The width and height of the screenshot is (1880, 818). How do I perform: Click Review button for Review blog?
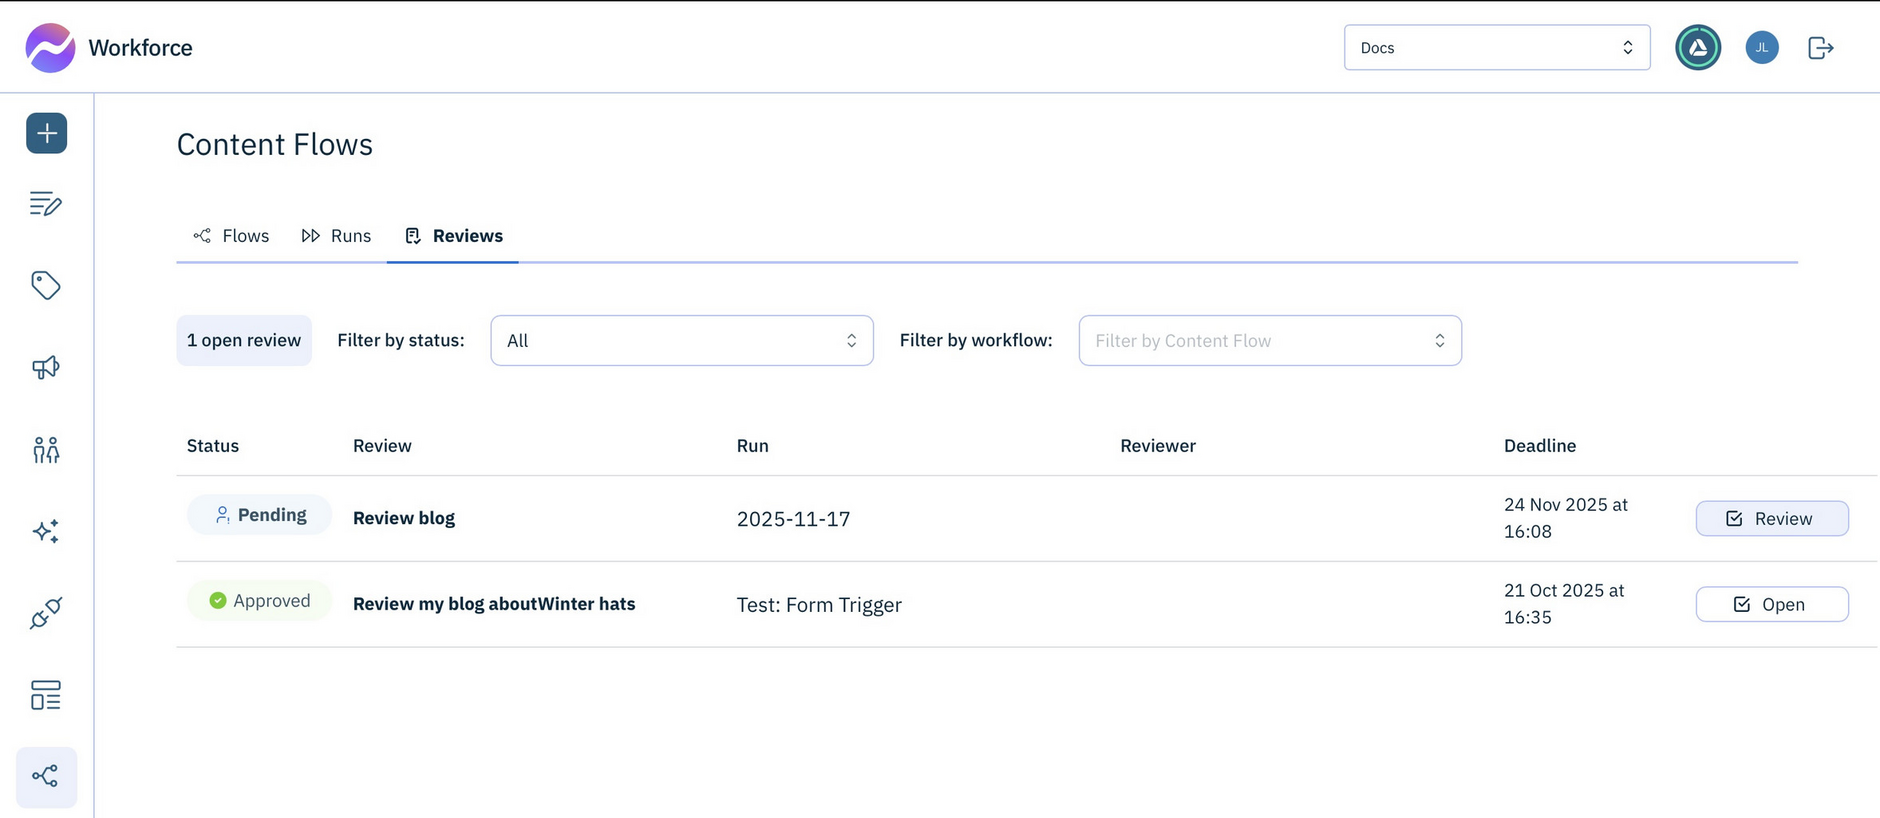(x=1771, y=519)
